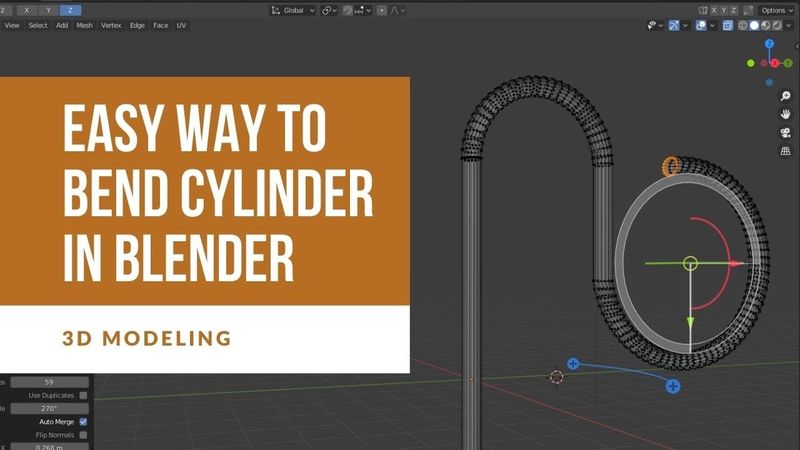The width and height of the screenshot is (800, 450).
Task: Toggle auto merge vertices icon beside Options
Action: (748, 10)
